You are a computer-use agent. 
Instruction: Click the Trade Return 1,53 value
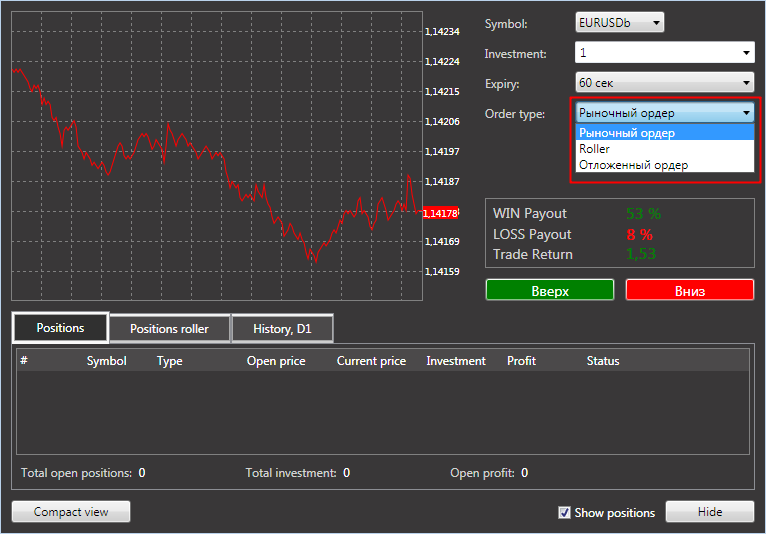click(641, 254)
